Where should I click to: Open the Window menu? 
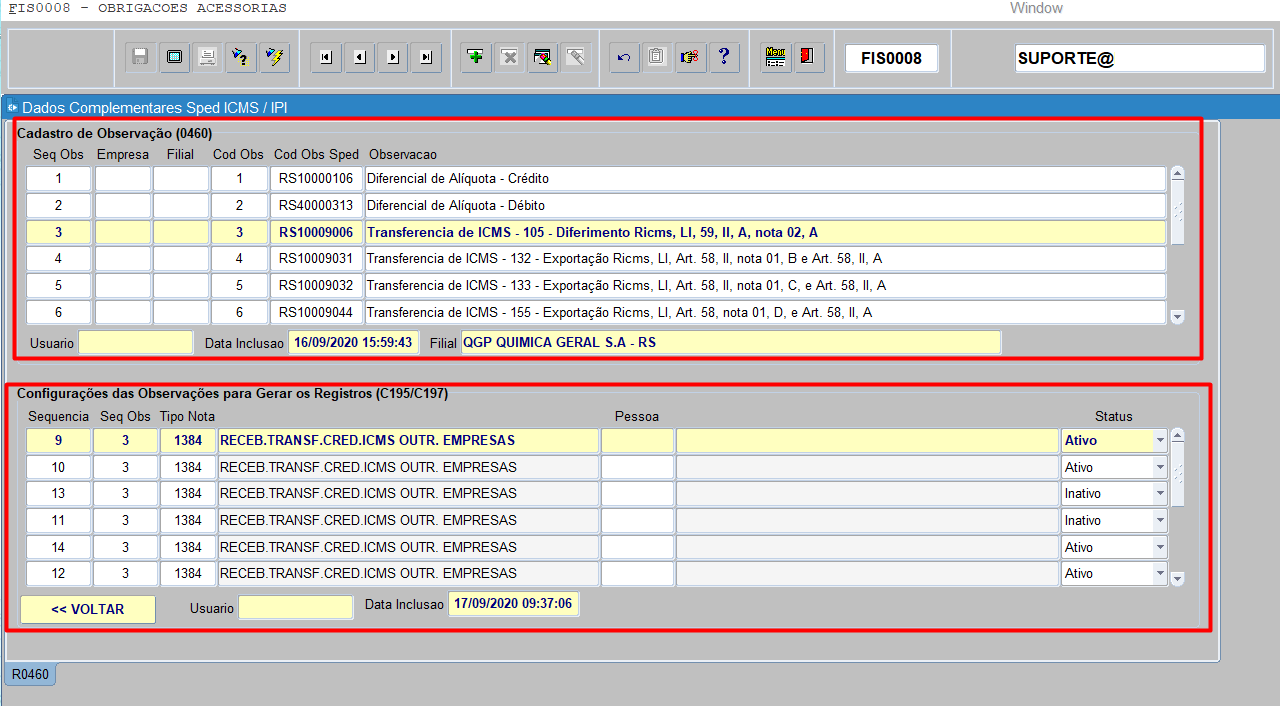click(x=1036, y=8)
